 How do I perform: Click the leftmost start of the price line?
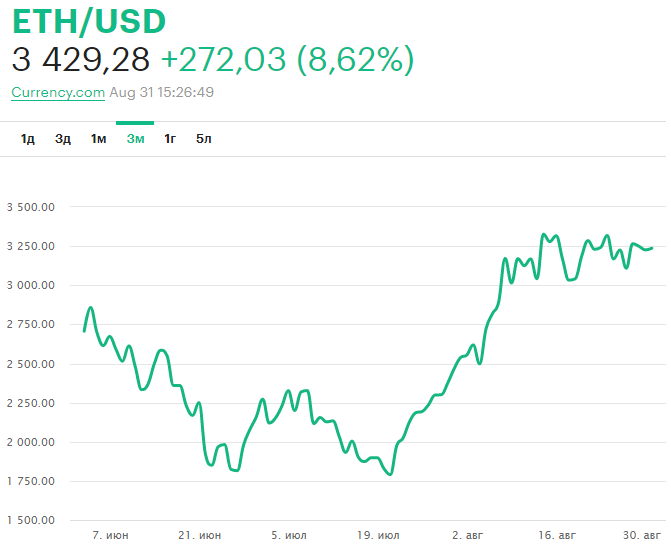coord(84,330)
